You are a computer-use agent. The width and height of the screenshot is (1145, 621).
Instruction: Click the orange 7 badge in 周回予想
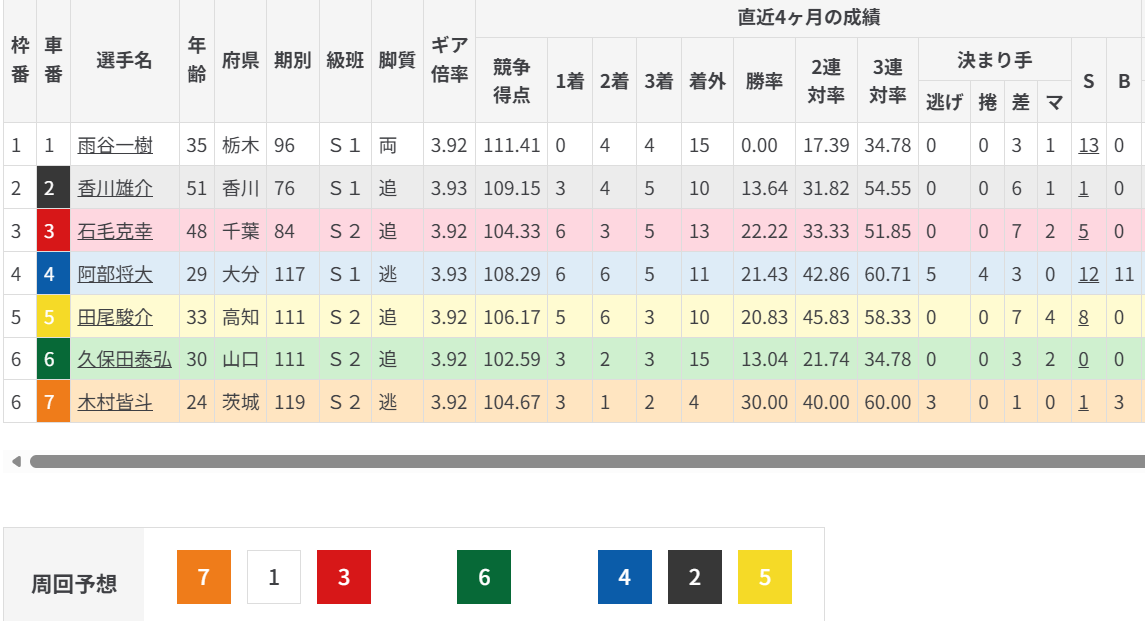[x=204, y=577]
